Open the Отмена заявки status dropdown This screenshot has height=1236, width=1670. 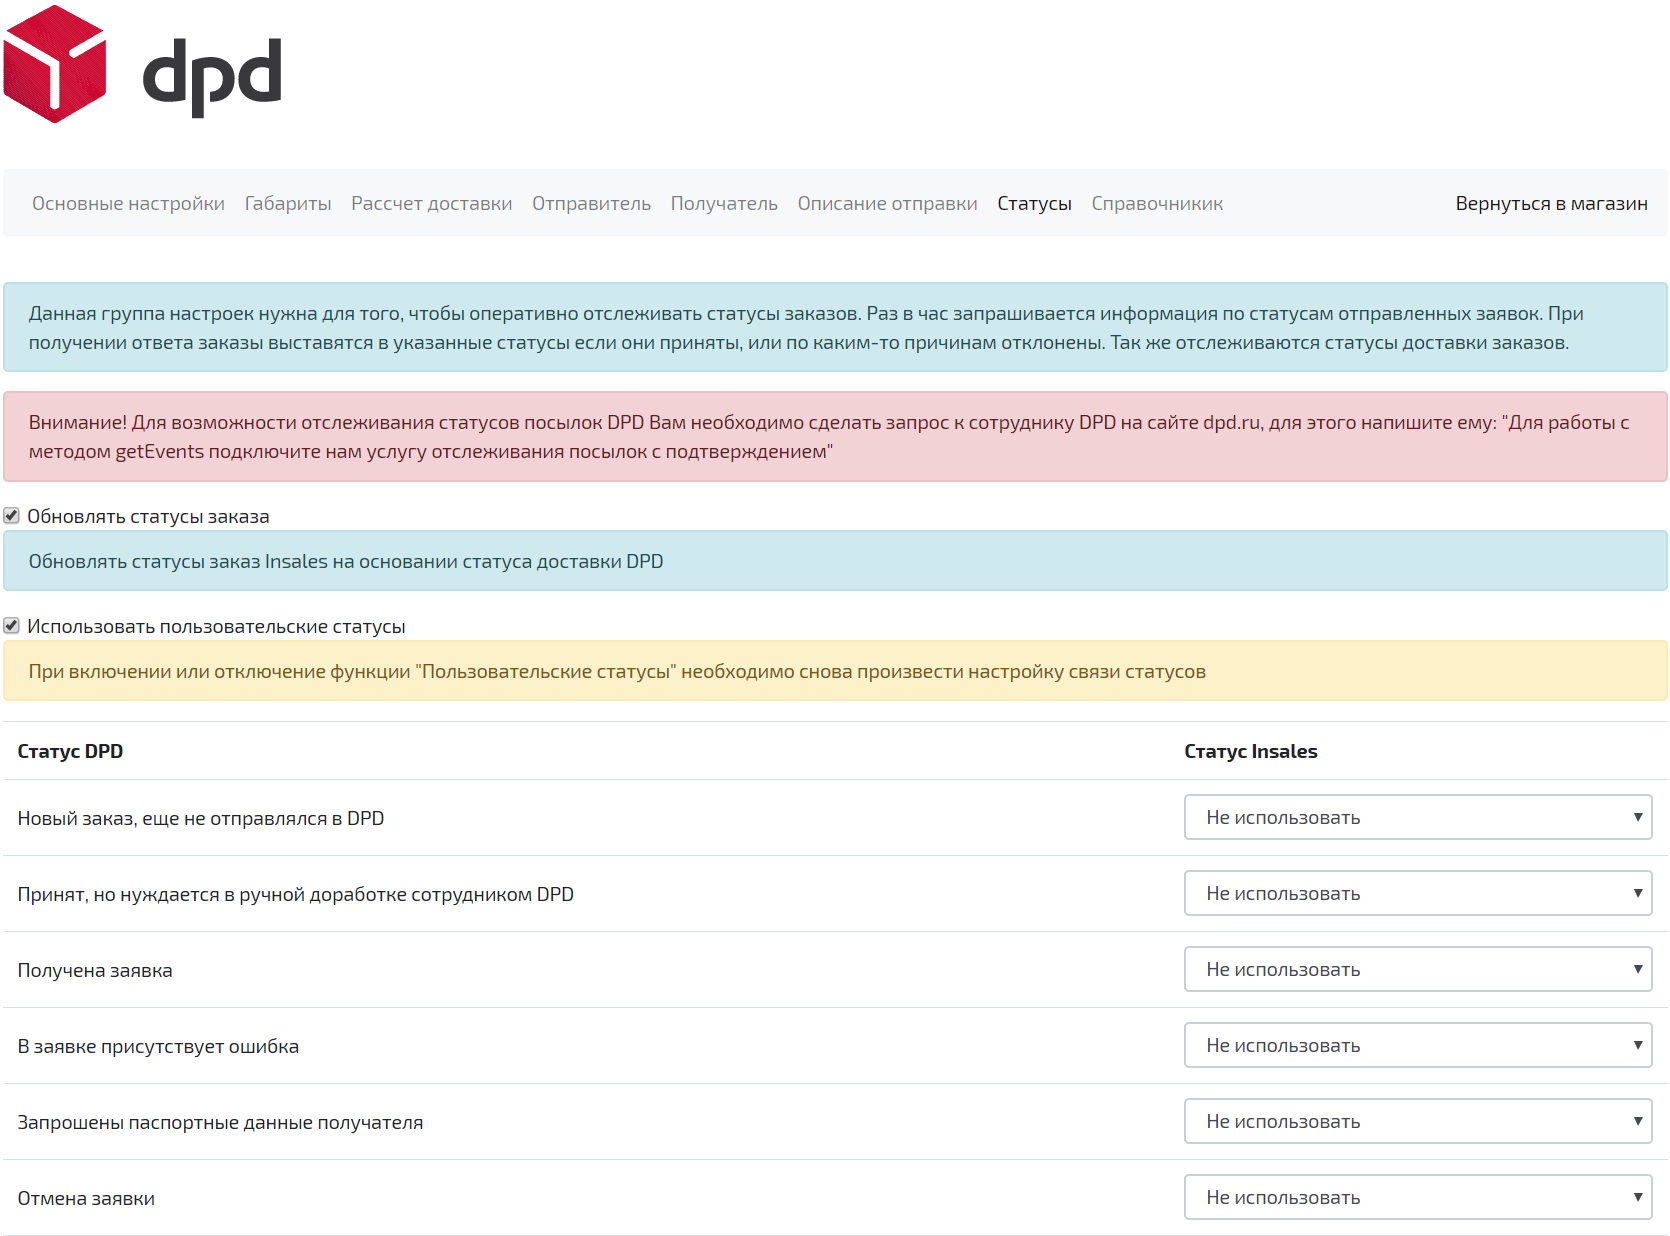[1418, 1197]
